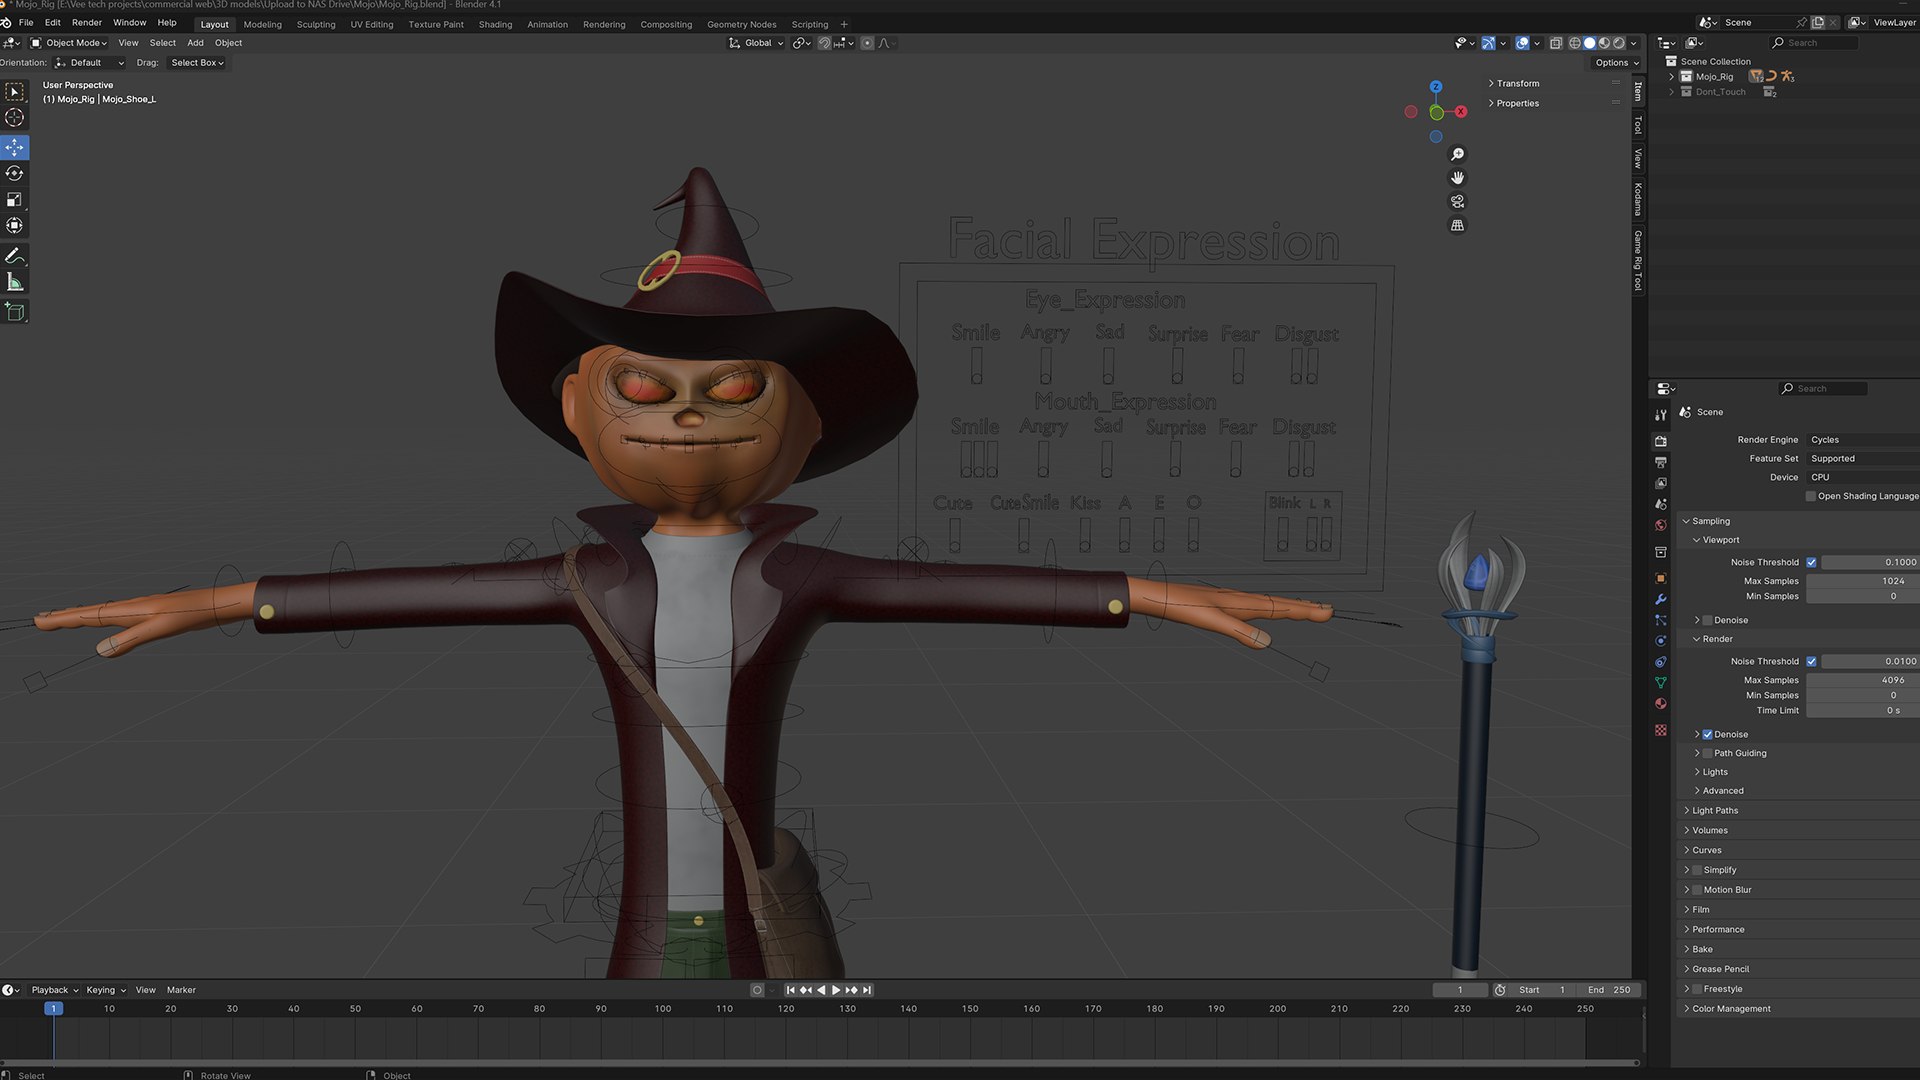Disable the Render Denoise checkbox
This screenshot has width=1920, height=1080.
coord(1707,734)
